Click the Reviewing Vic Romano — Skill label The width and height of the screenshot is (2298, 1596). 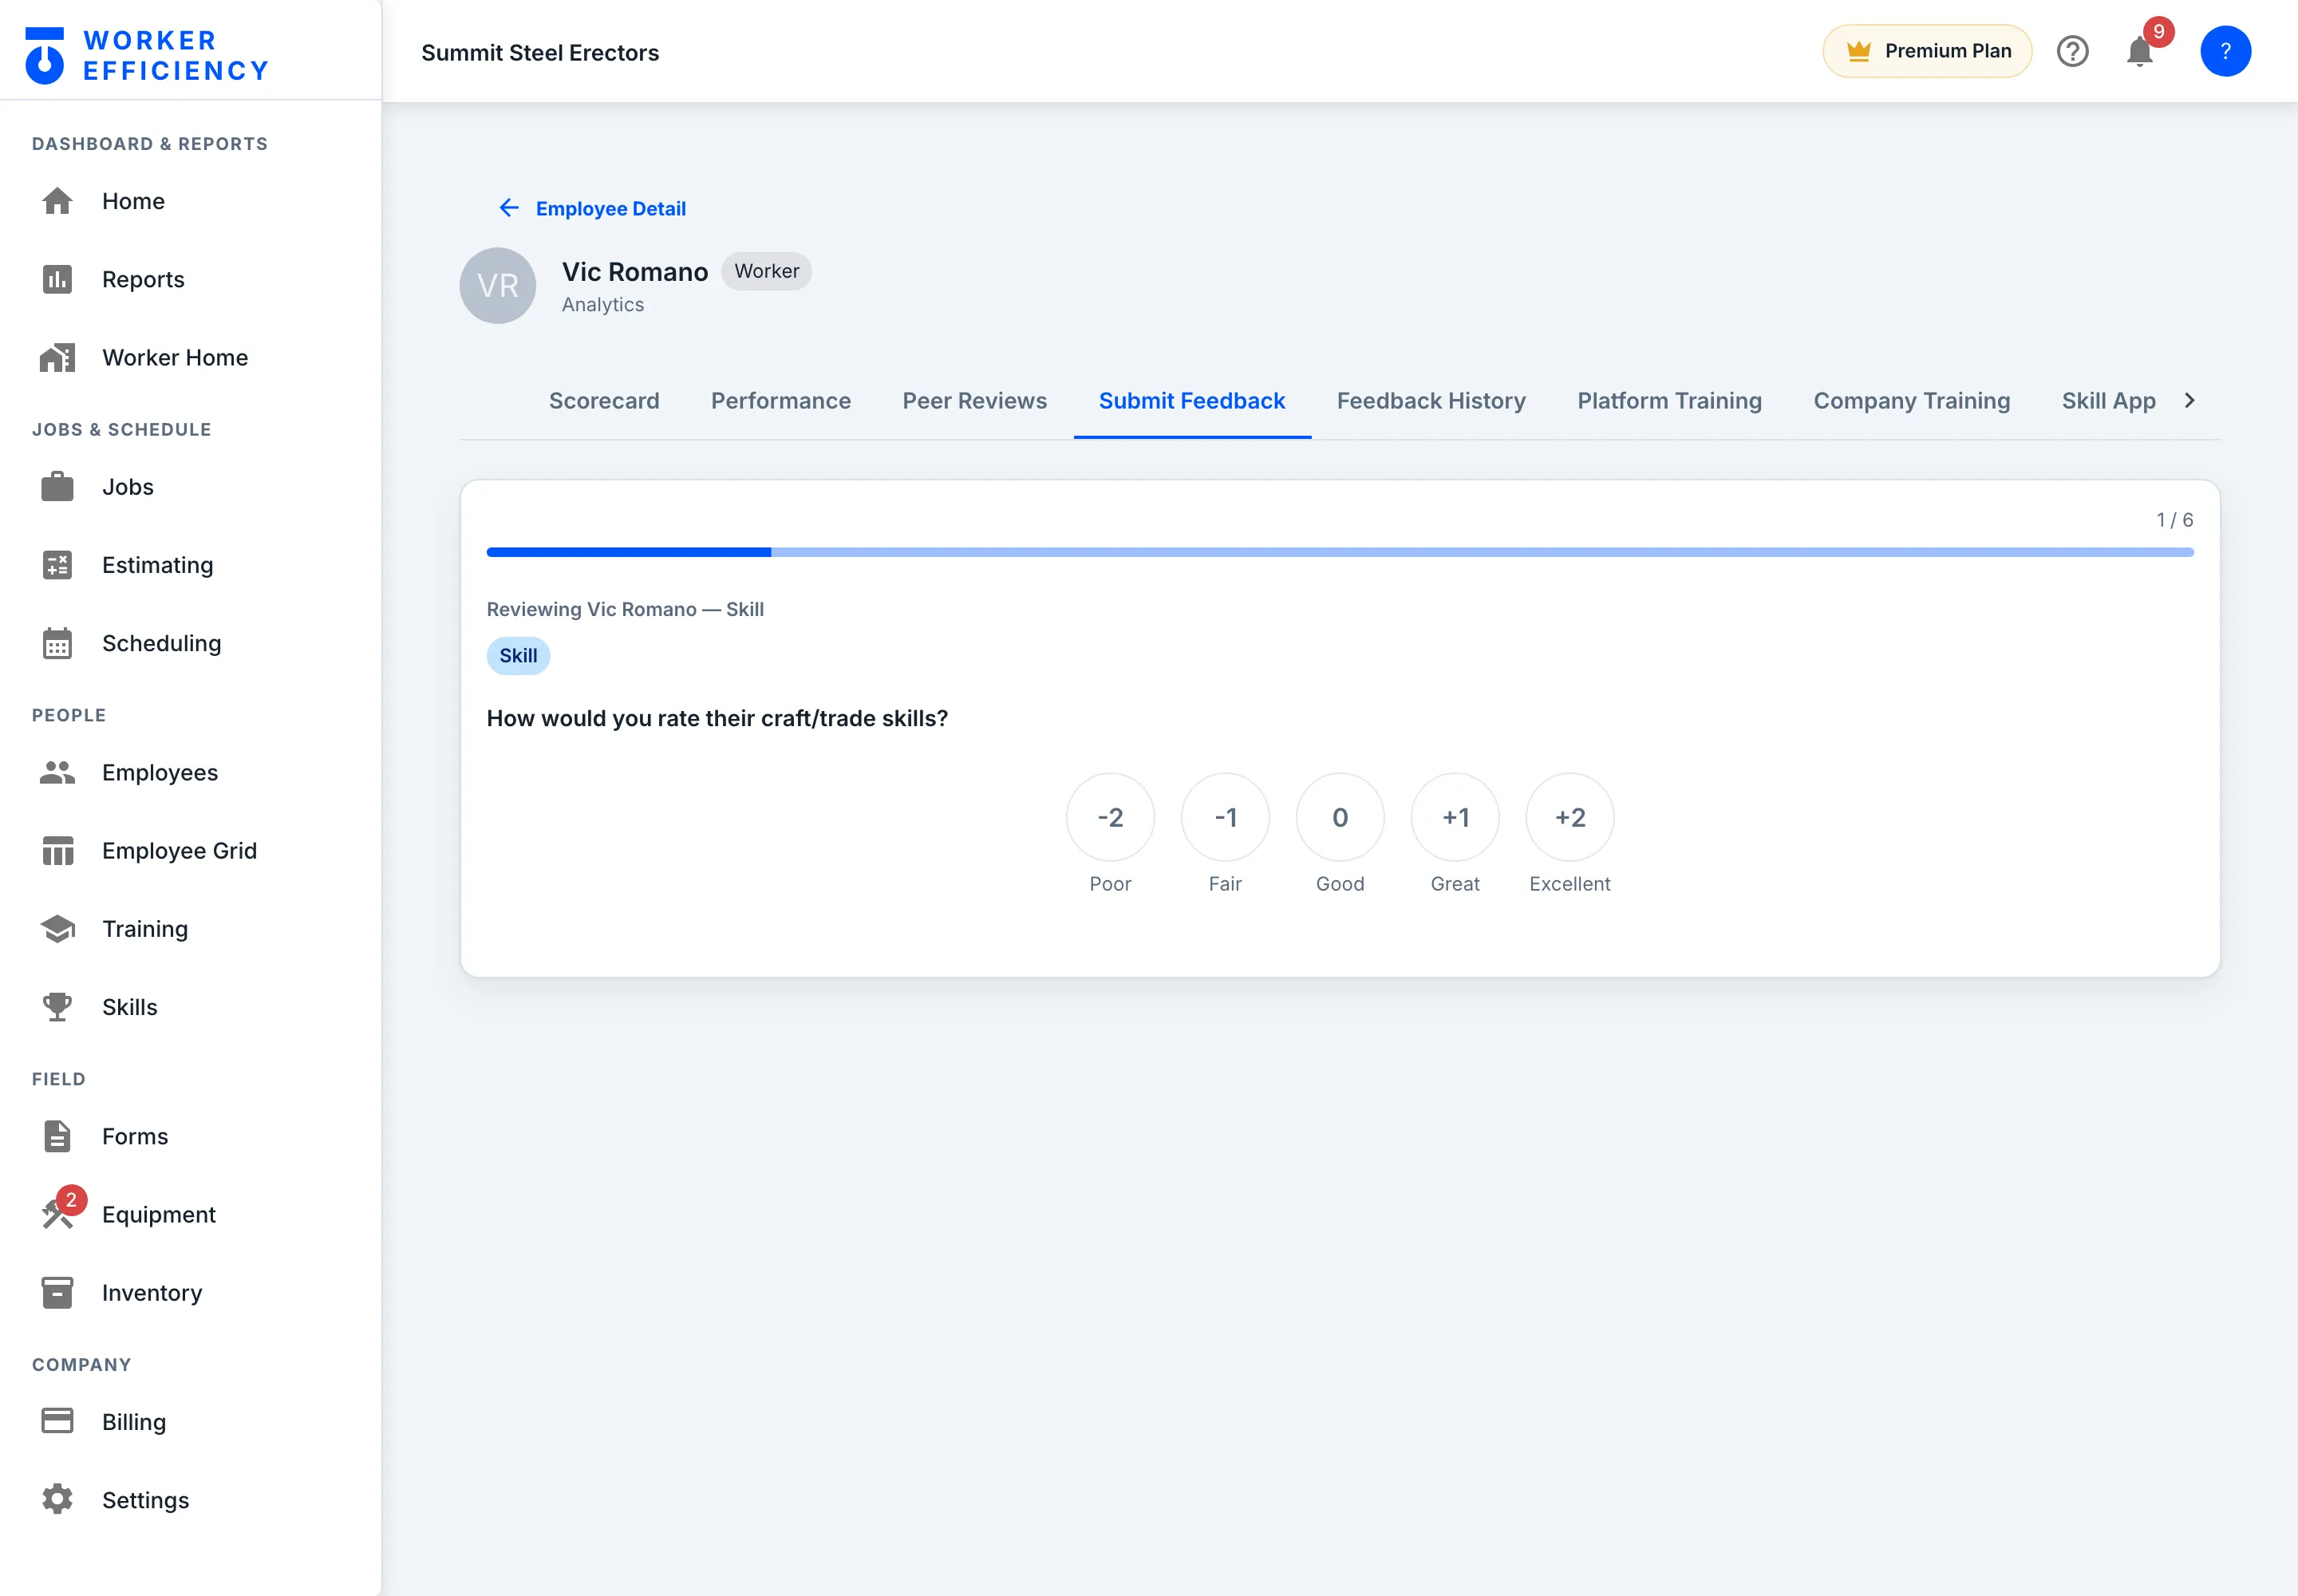click(625, 609)
